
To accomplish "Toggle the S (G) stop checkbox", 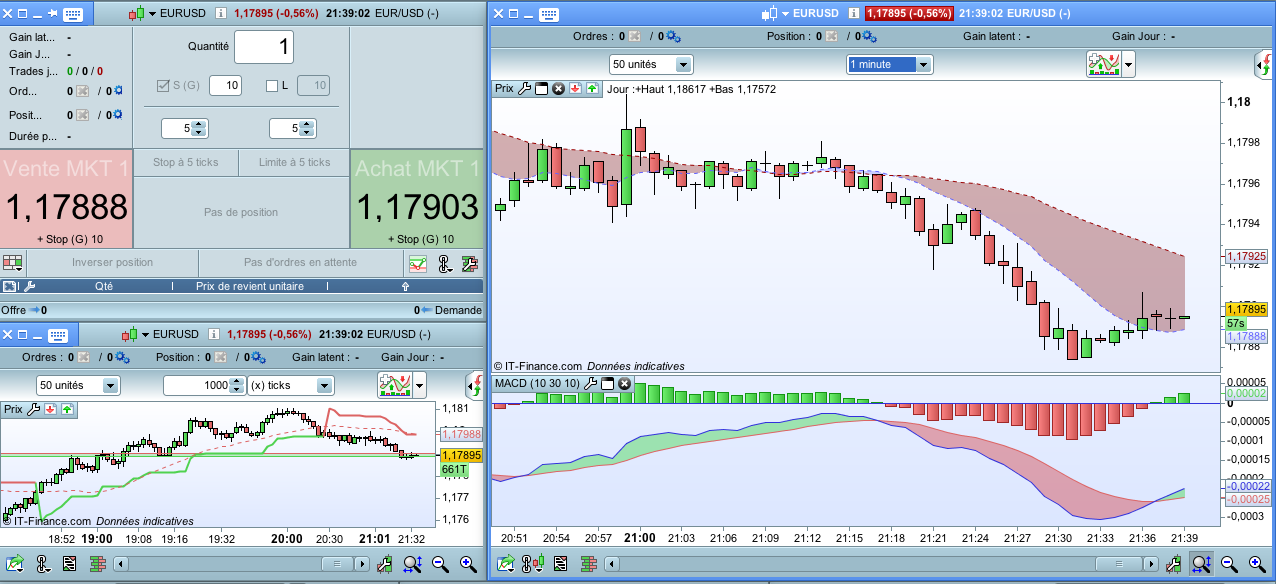I will point(164,86).
